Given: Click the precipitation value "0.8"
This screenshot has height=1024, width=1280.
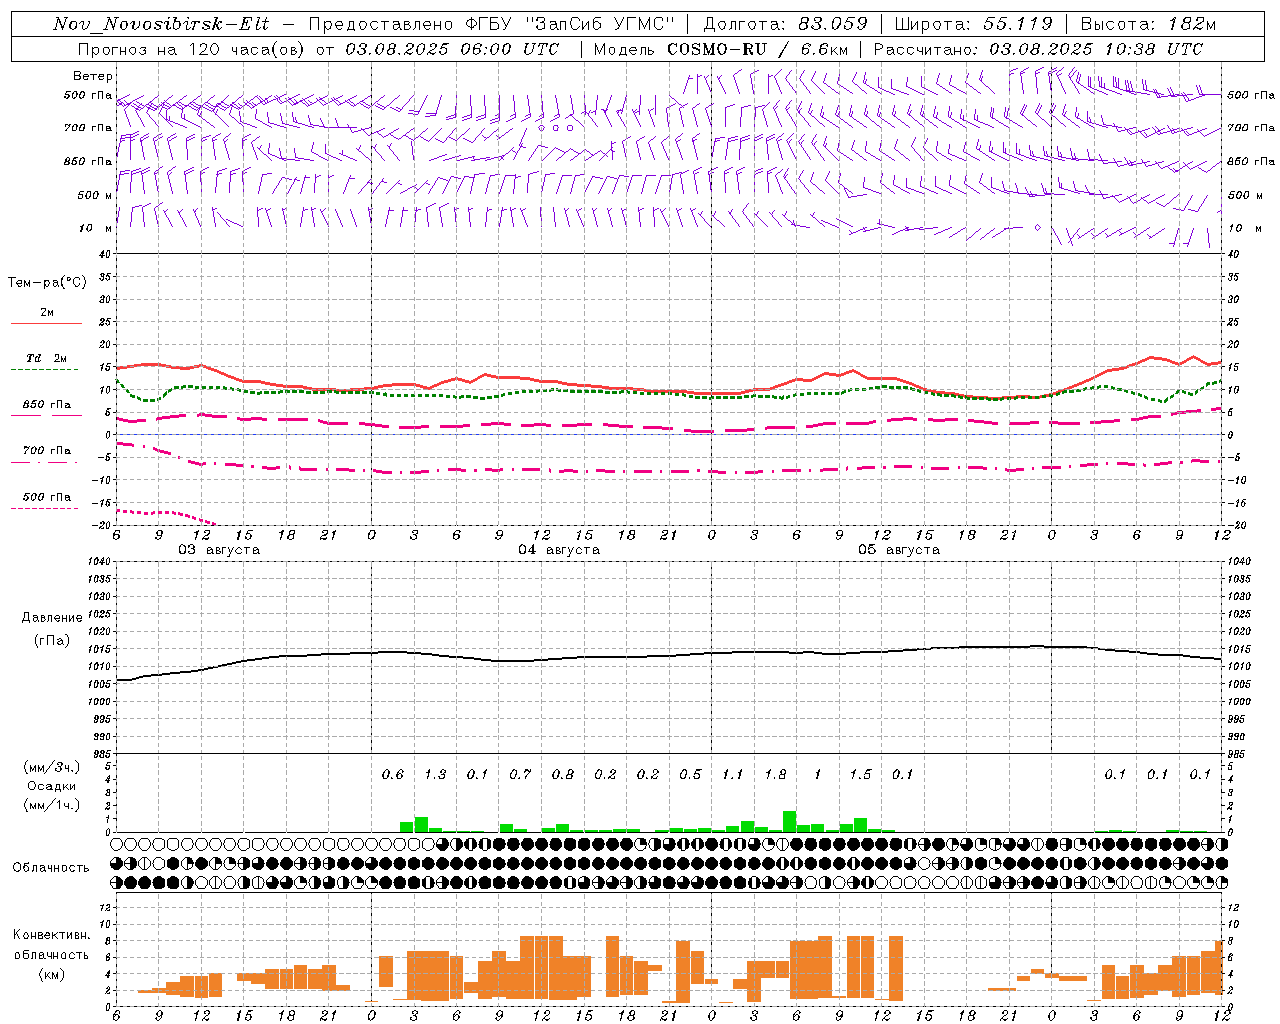Looking at the screenshot, I should [563, 775].
